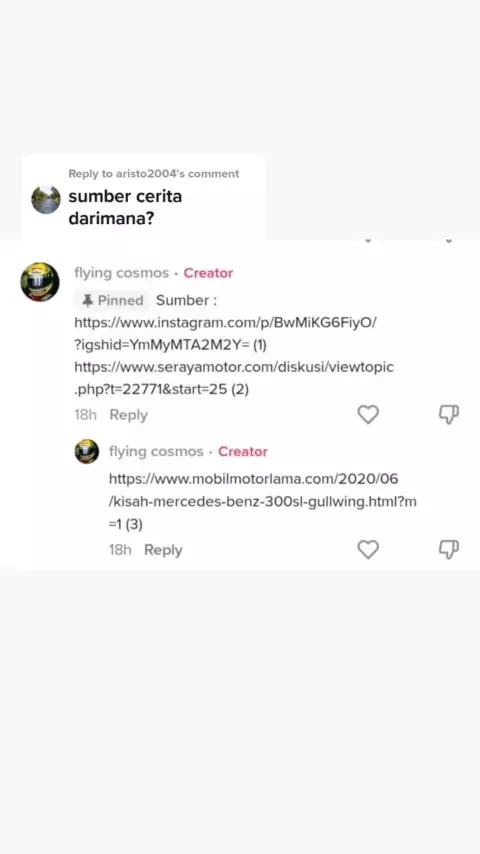The width and height of the screenshot is (480, 854).
Task: Open the serayamotor.com diskusi link
Action: (x=234, y=378)
